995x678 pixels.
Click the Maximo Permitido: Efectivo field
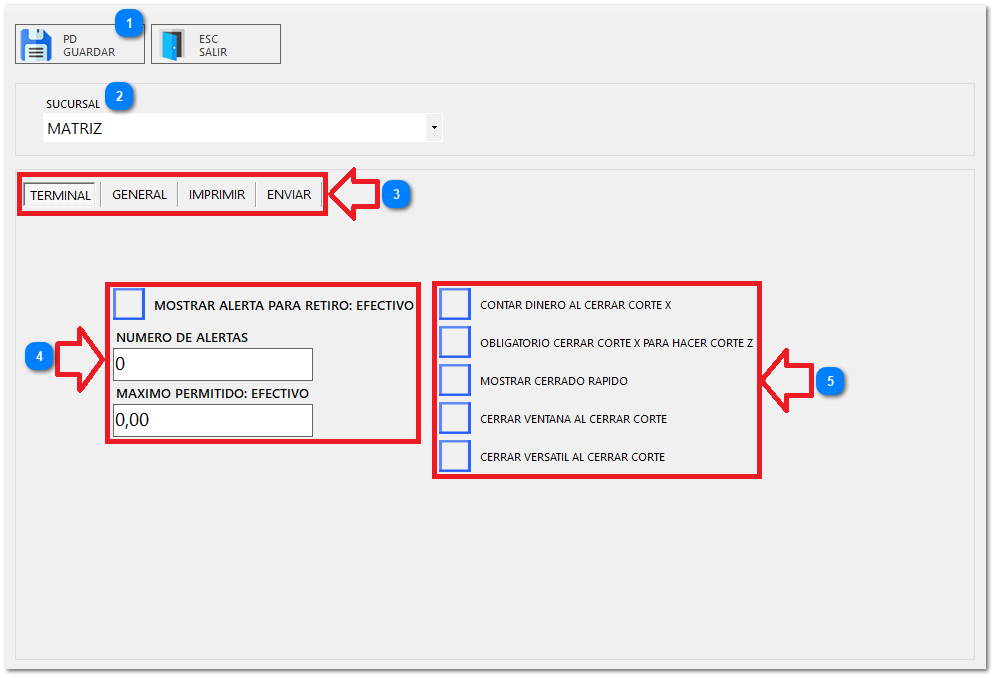pyautogui.click(x=213, y=420)
